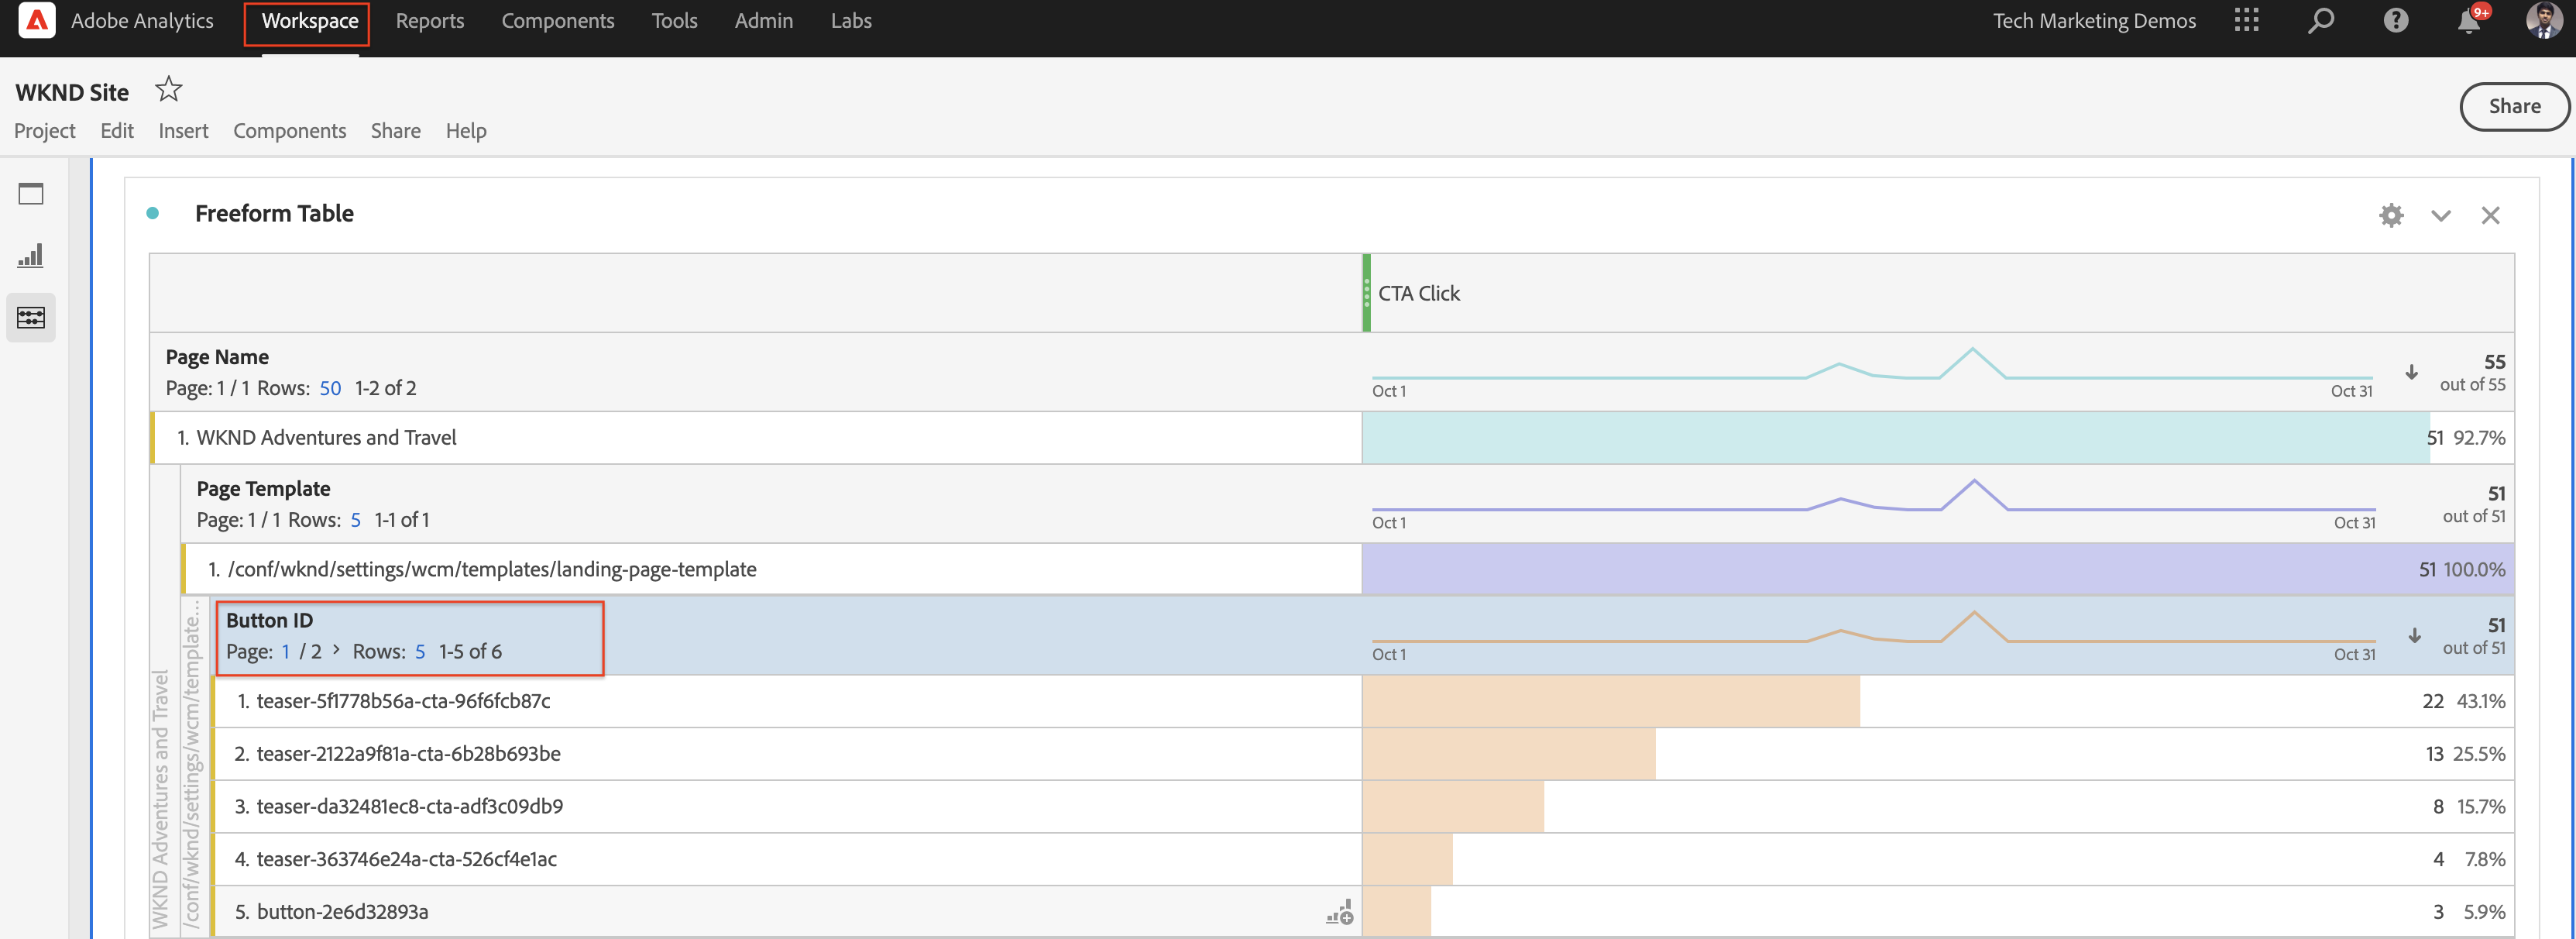This screenshot has height=939, width=2576.
Task: Favorite the WKND Site project star
Action: [168, 90]
